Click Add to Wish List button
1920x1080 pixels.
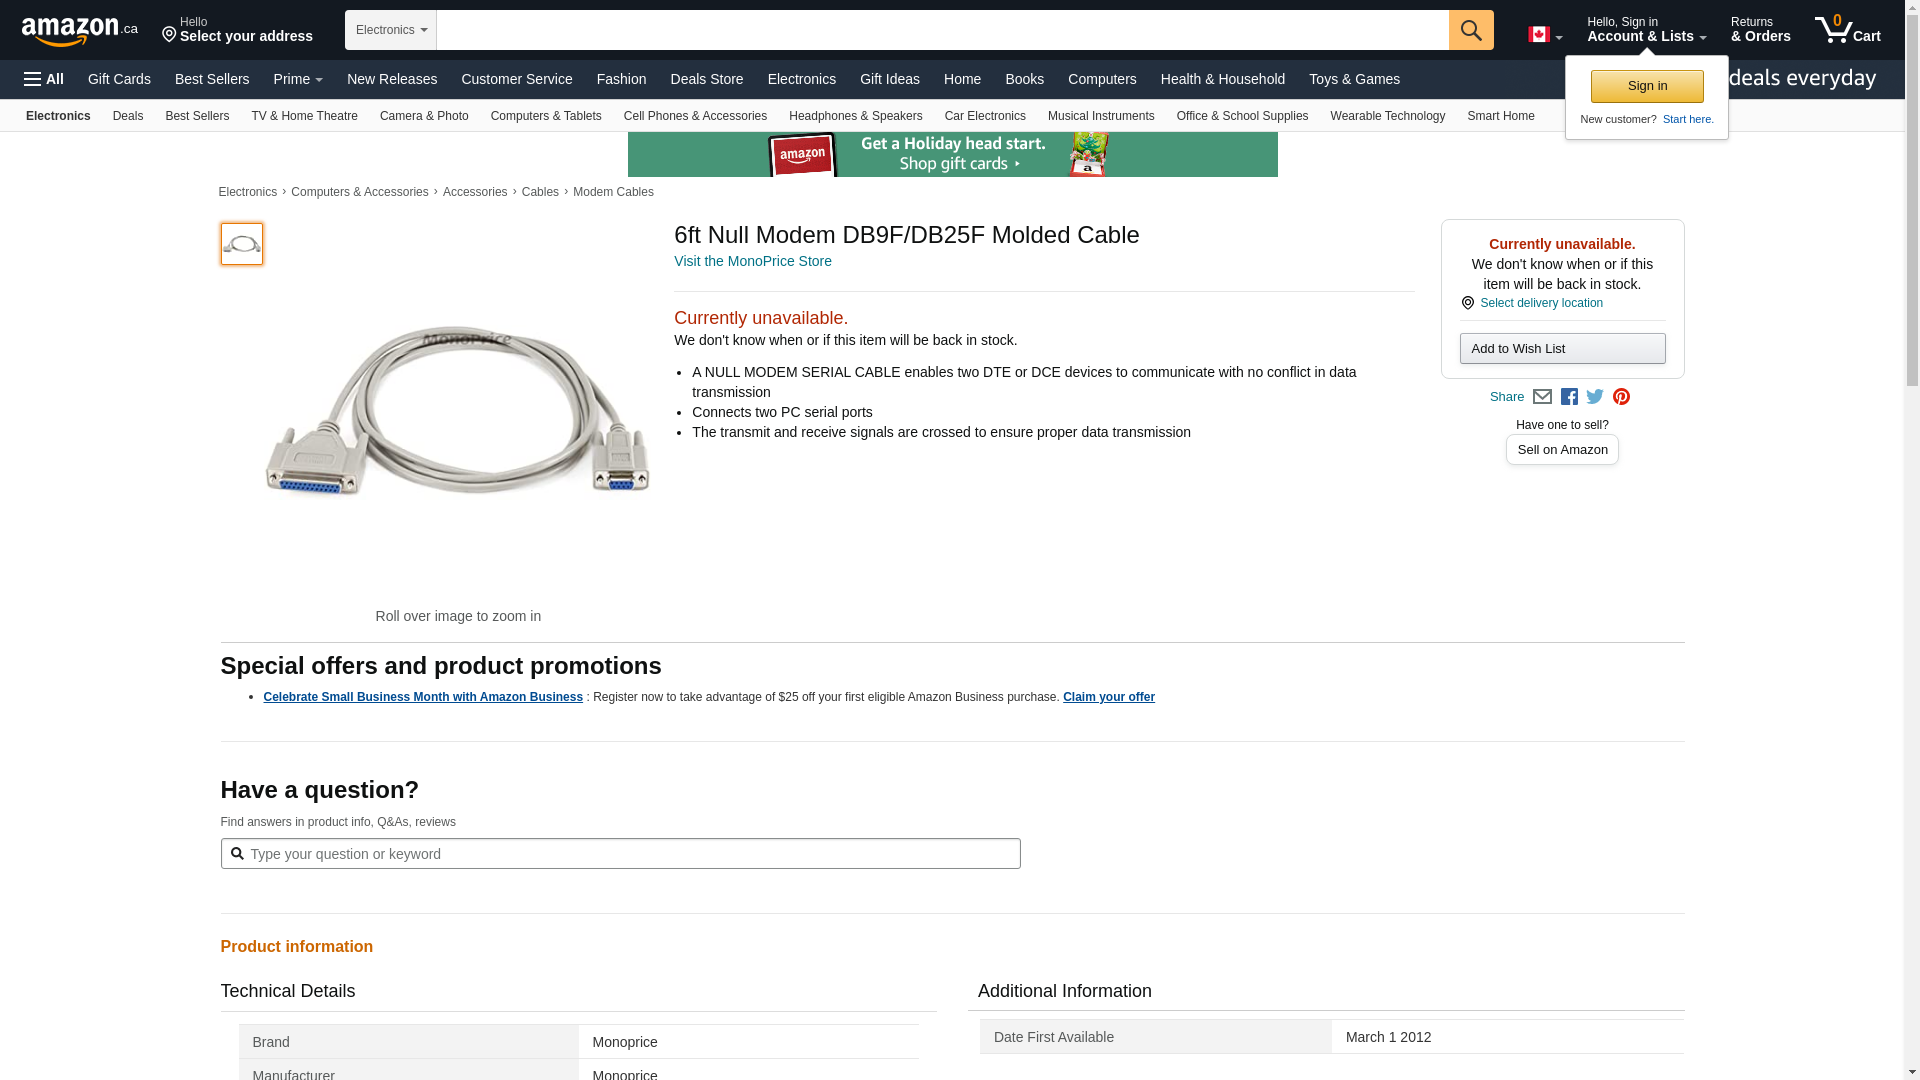point(1562,348)
